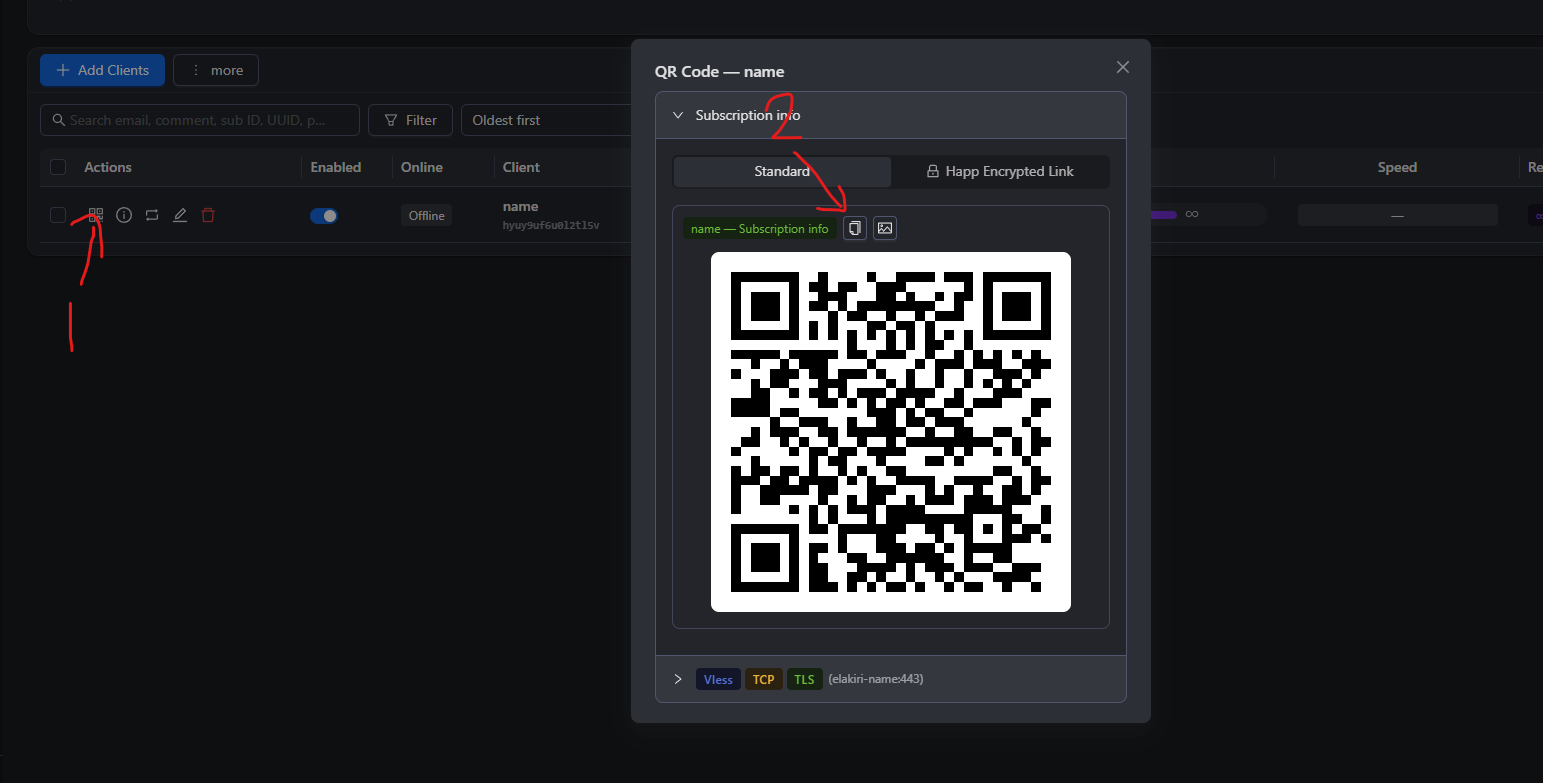Image resolution: width=1543 pixels, height=783 pixels.
Task: Click the Client column header
Action: tap(521, 167)
